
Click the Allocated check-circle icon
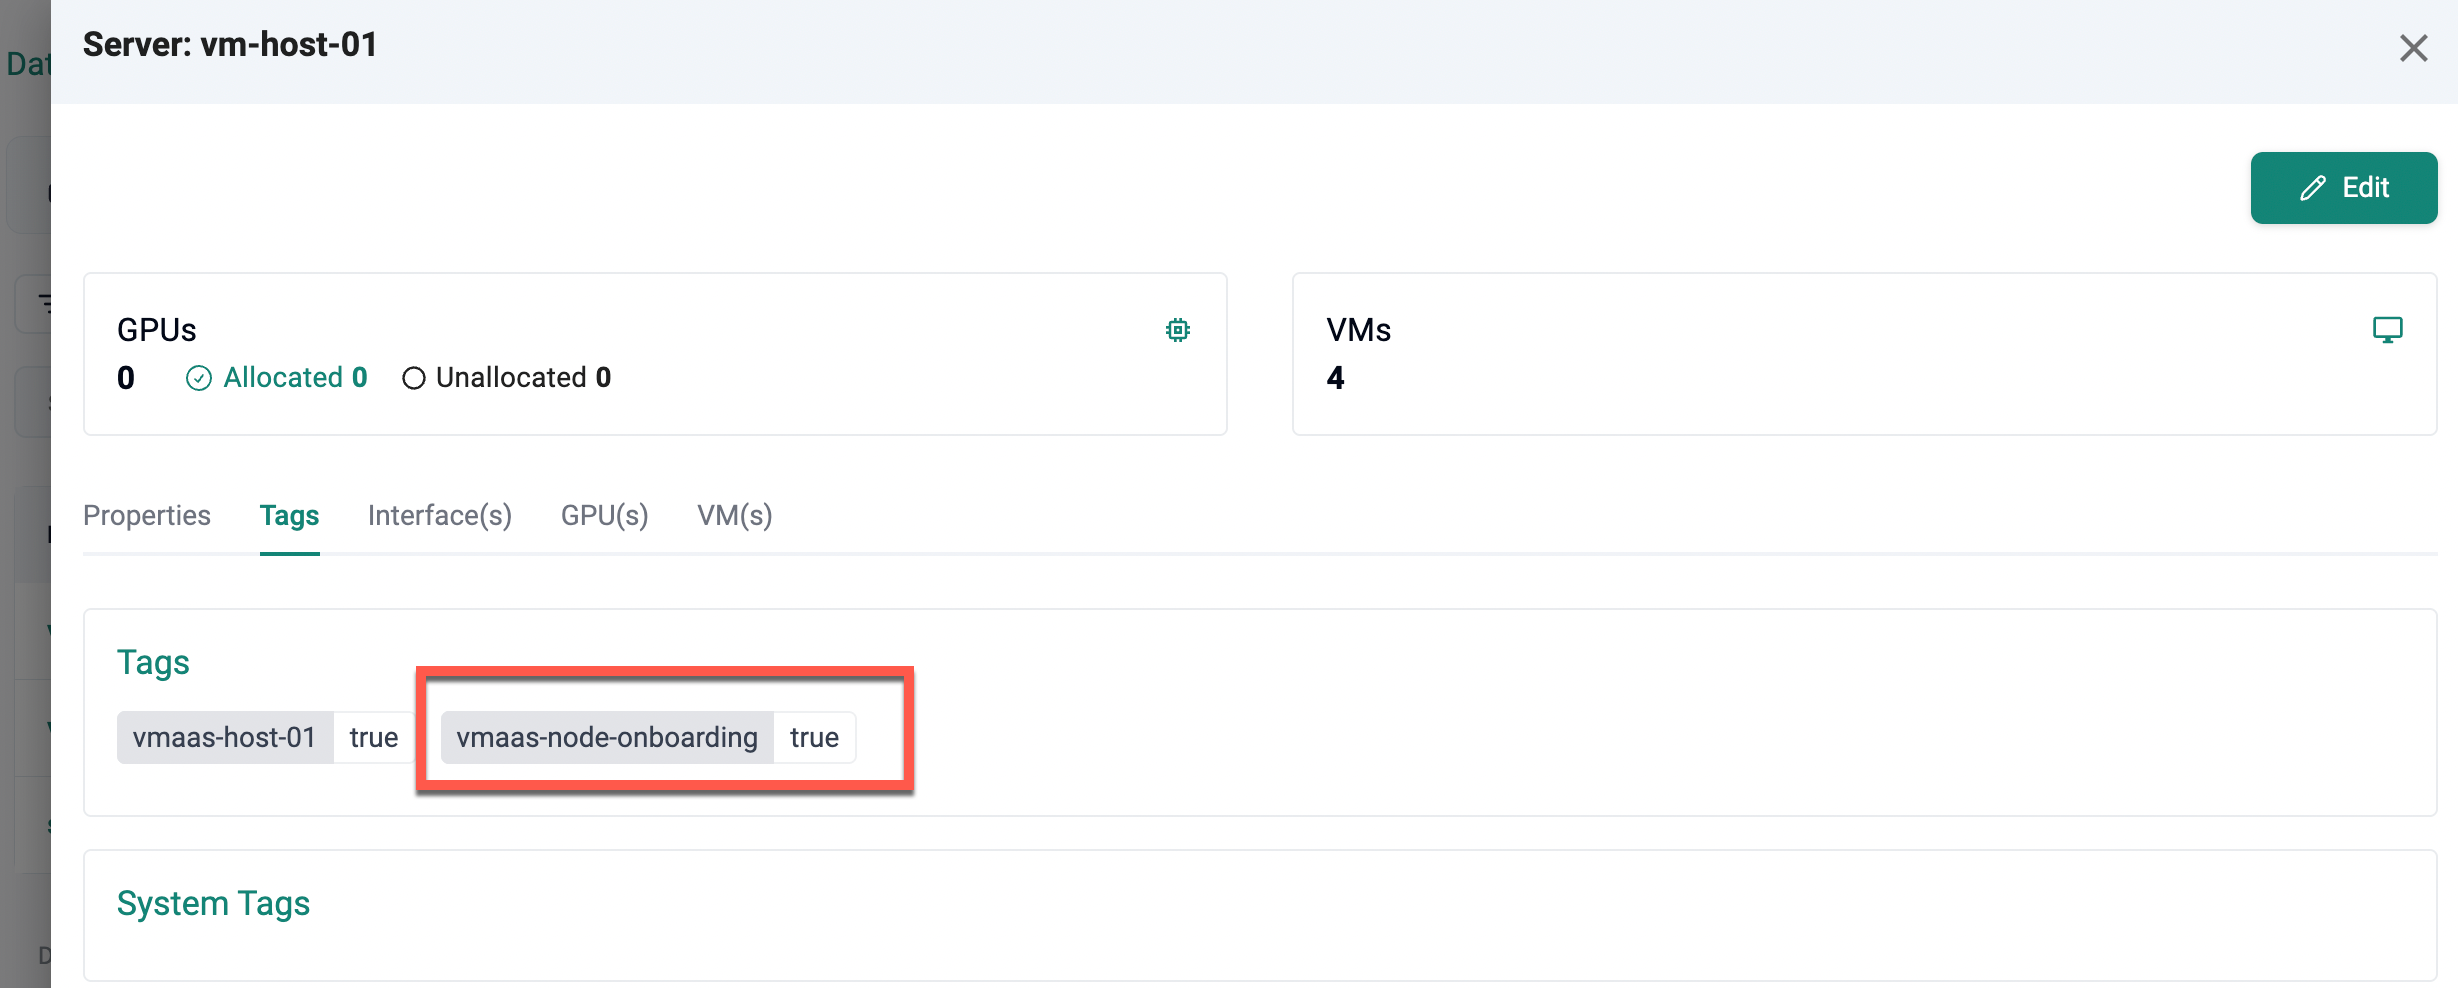(199, 378)
